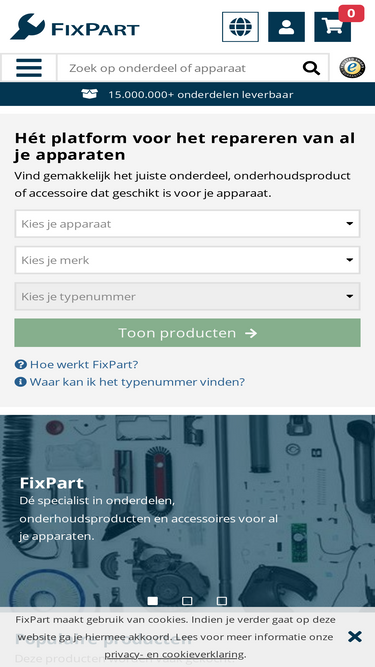Screen dimensions: 375x667
Task: Expand the 'Kies je typenummer' dropdown
Action: point(188,296)
